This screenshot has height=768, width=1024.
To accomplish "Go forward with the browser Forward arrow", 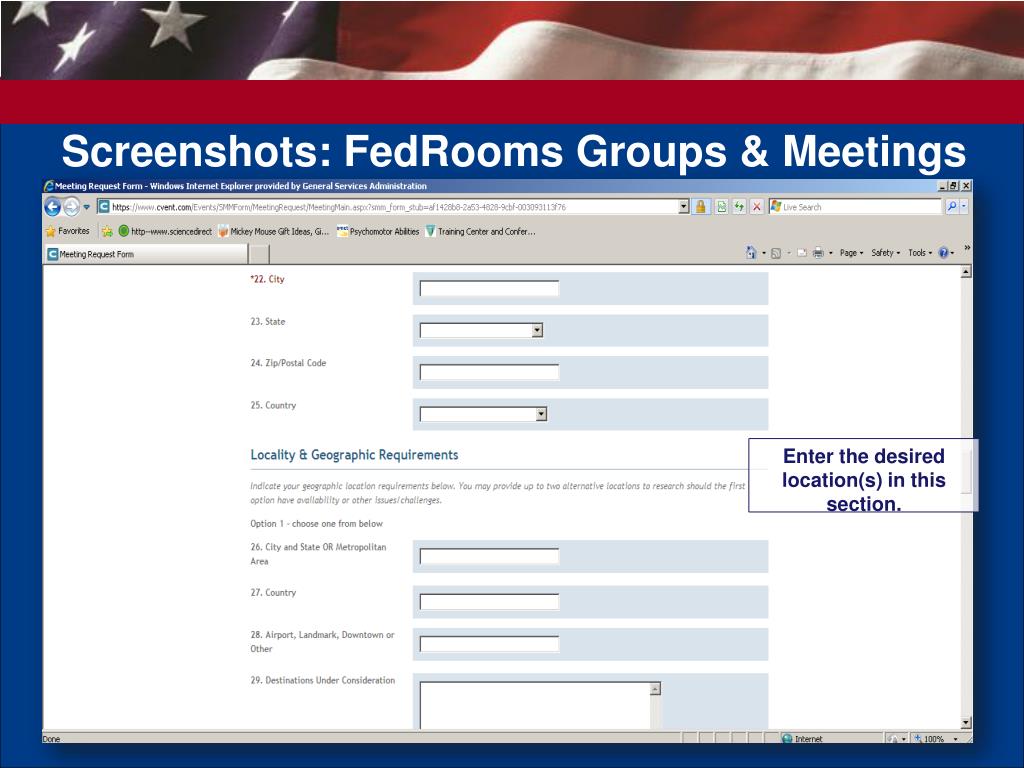I will click(x=71, y=207).
